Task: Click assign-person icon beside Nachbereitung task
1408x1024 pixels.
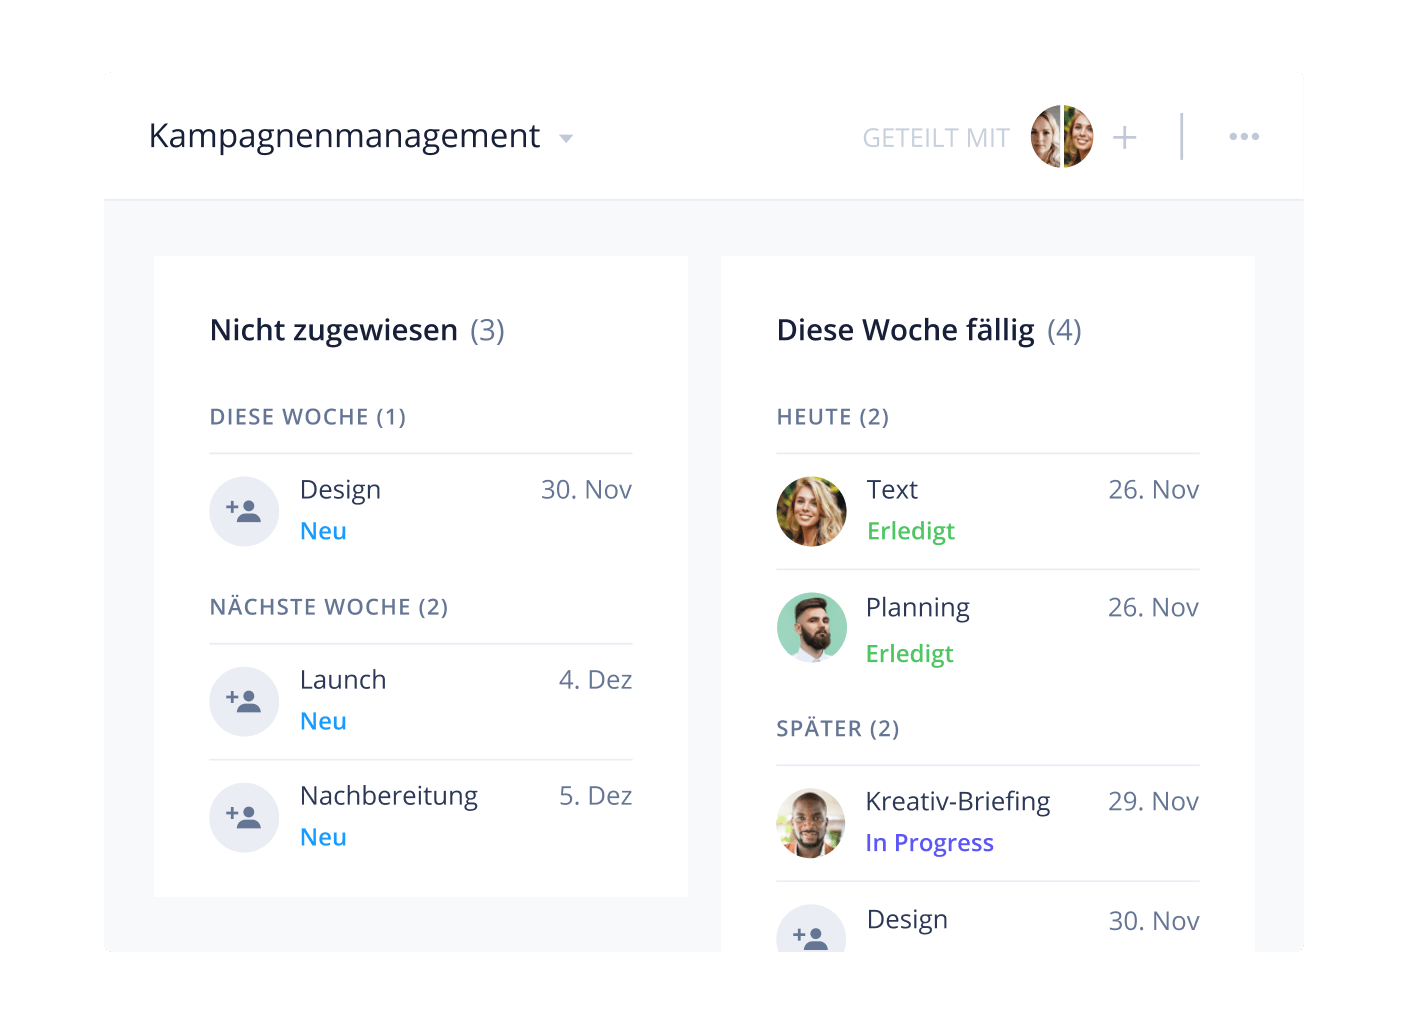Action: pos(244,817)
